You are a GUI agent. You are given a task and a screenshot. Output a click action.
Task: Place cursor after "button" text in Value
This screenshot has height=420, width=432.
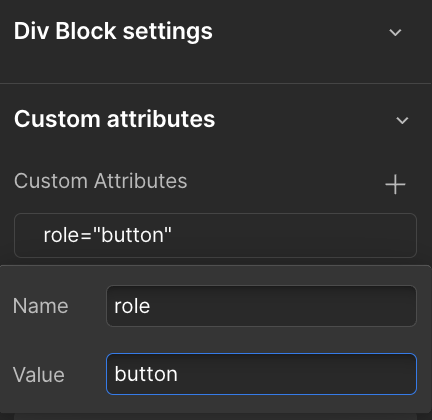pos(178,374)
